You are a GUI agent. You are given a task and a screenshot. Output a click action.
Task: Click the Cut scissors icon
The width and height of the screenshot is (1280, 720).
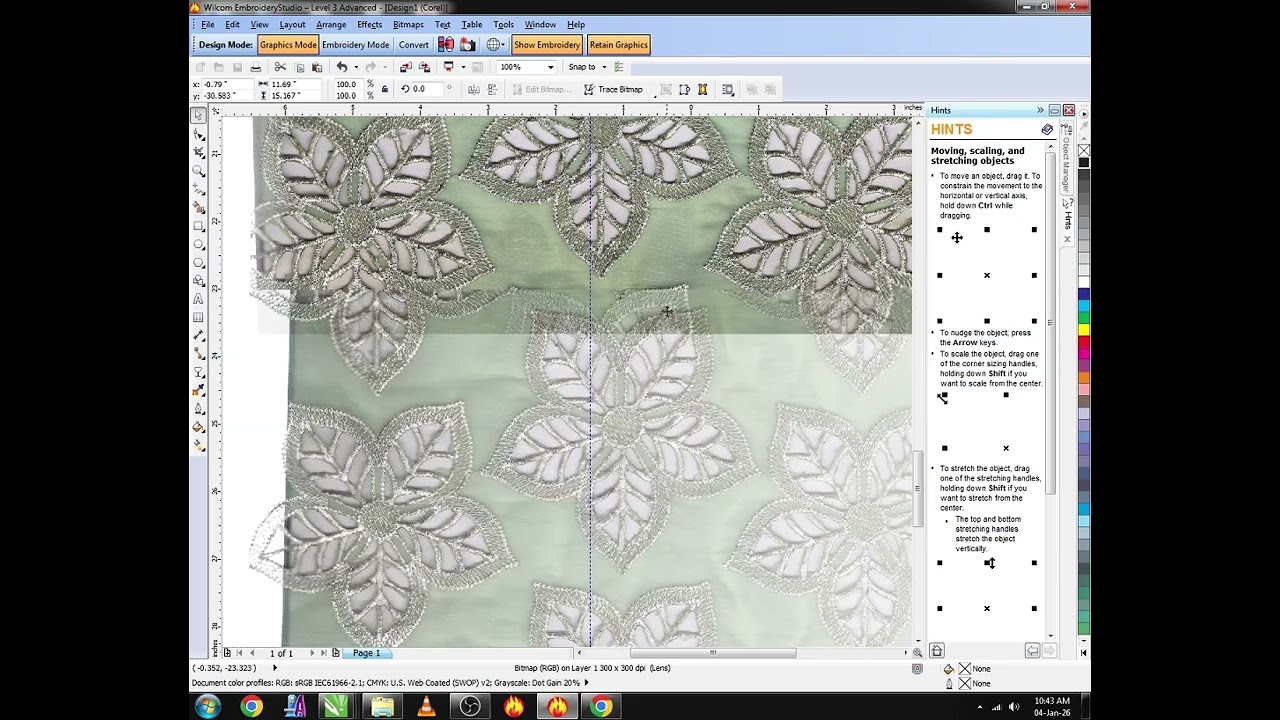coord(280,67)
